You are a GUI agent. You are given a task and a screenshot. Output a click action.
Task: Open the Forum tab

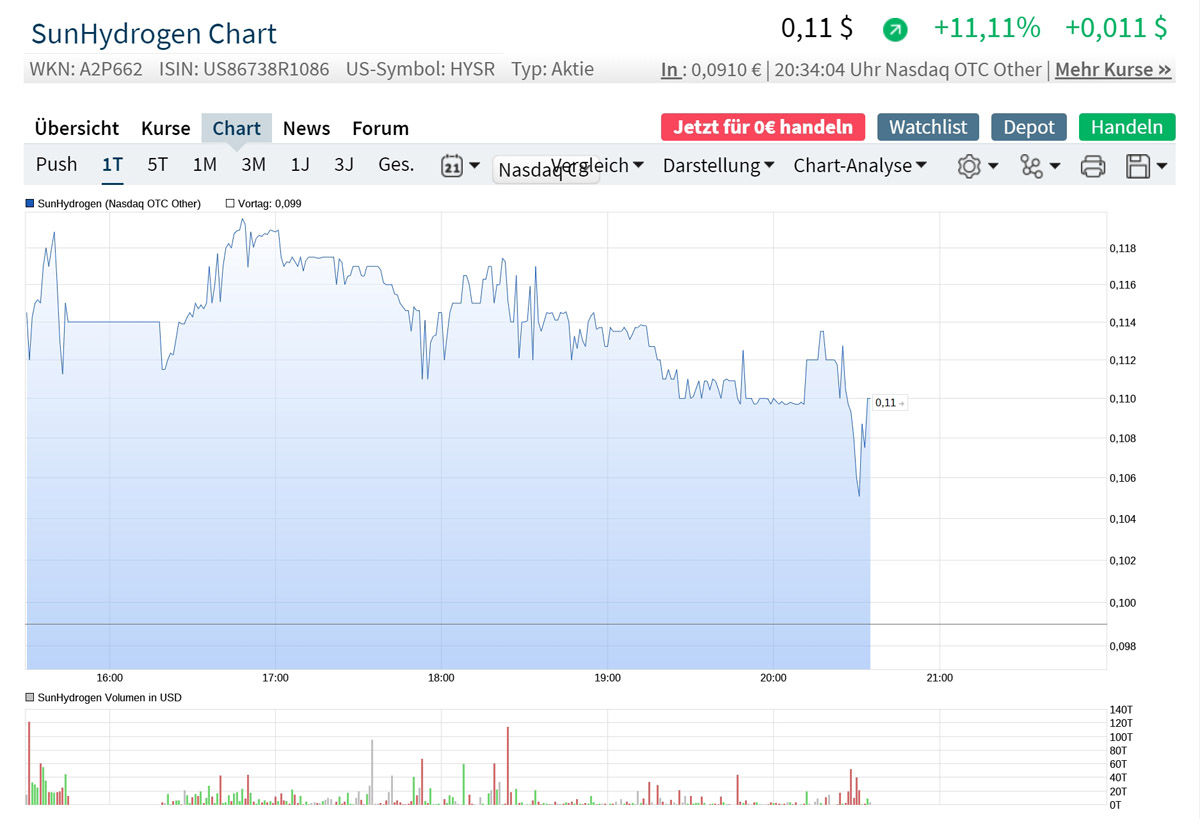point(380,128)
